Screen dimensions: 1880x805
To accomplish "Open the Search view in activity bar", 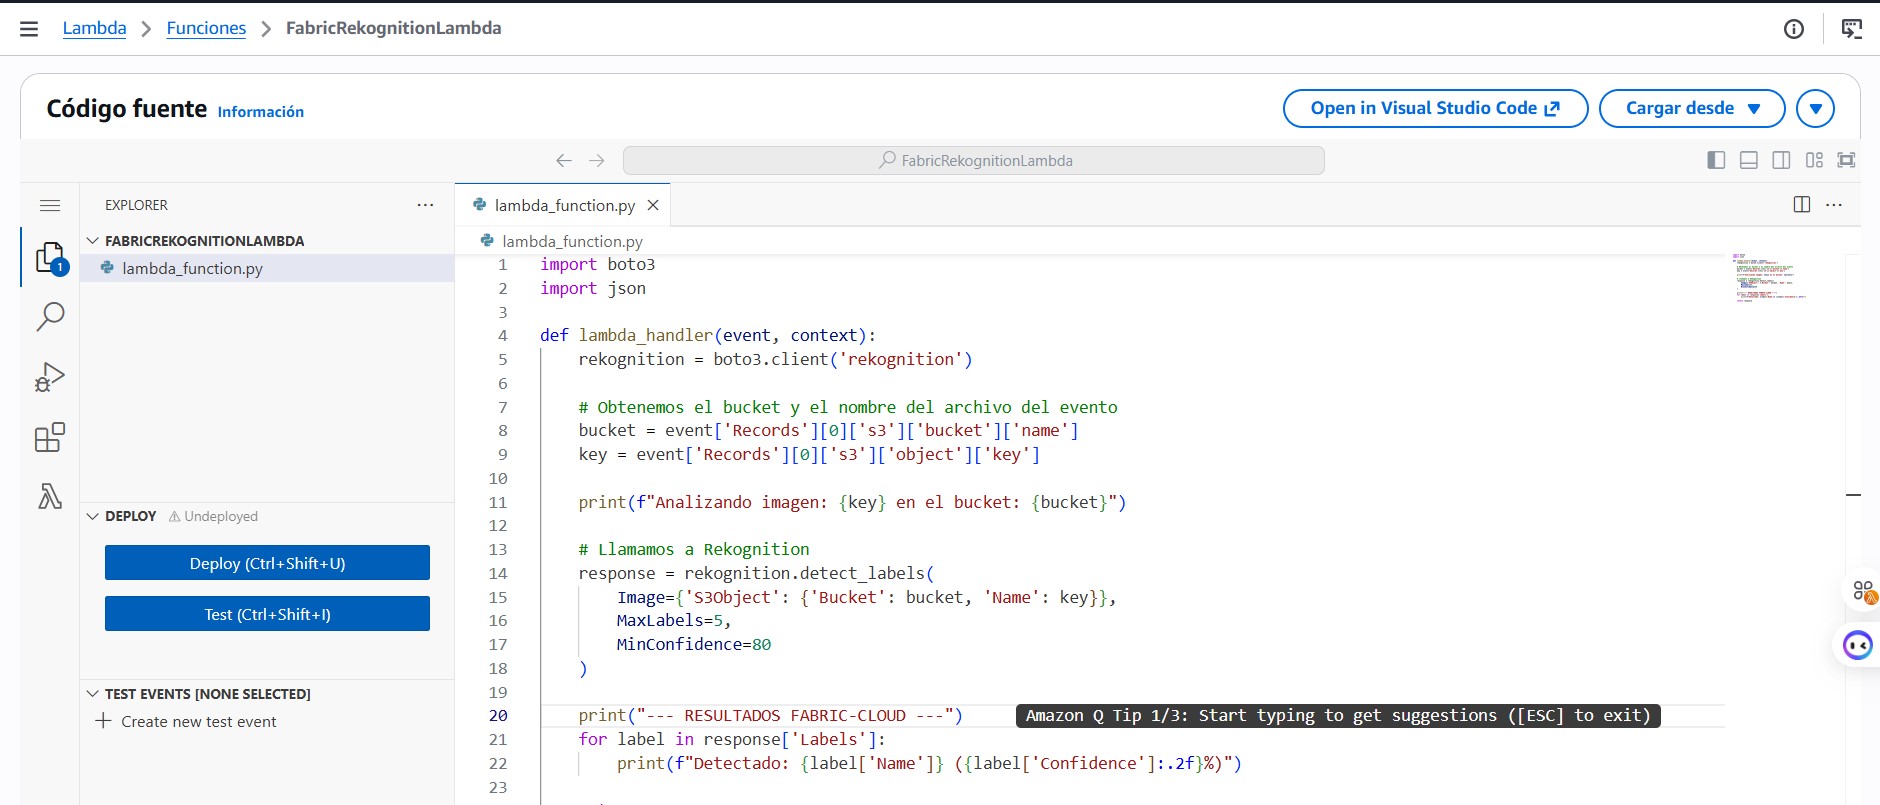I will click(50, 317).
